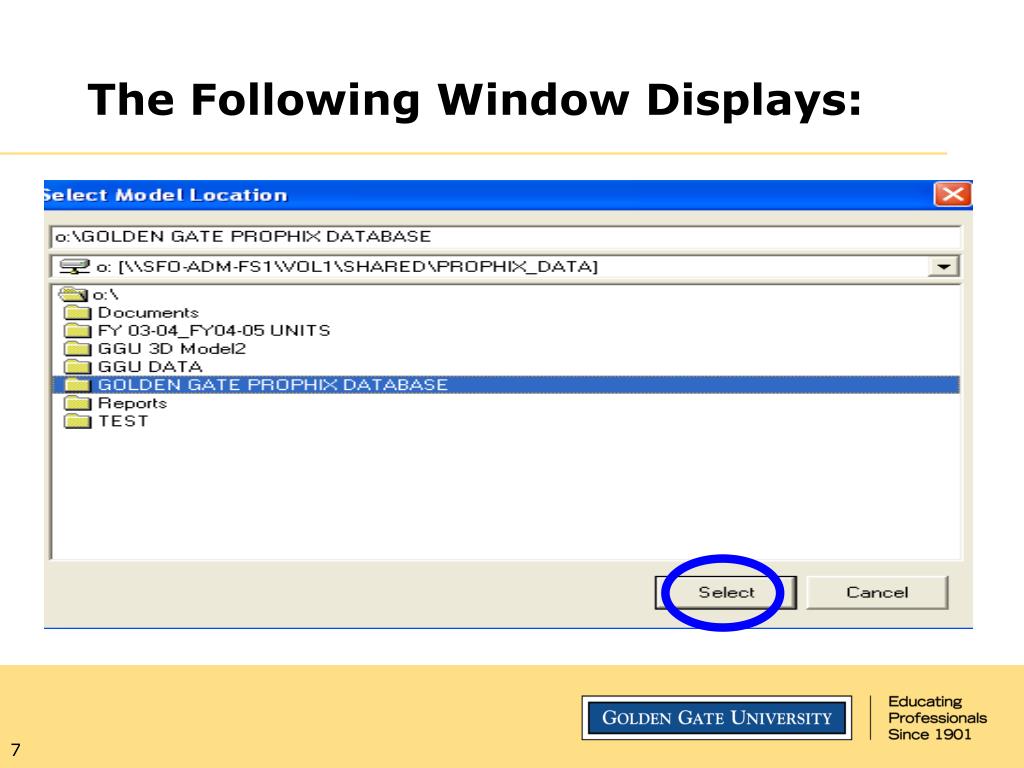Select the GGU DATA folder name
Screen dimensions: 1024x768
(x=150, y=366)
